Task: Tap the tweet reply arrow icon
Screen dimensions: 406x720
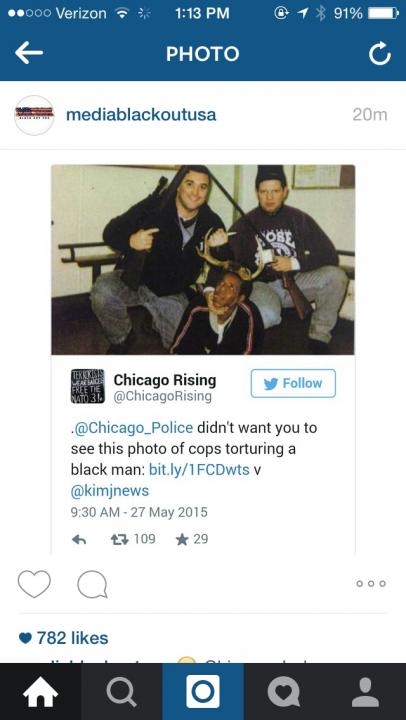Action: pos(79,540)
